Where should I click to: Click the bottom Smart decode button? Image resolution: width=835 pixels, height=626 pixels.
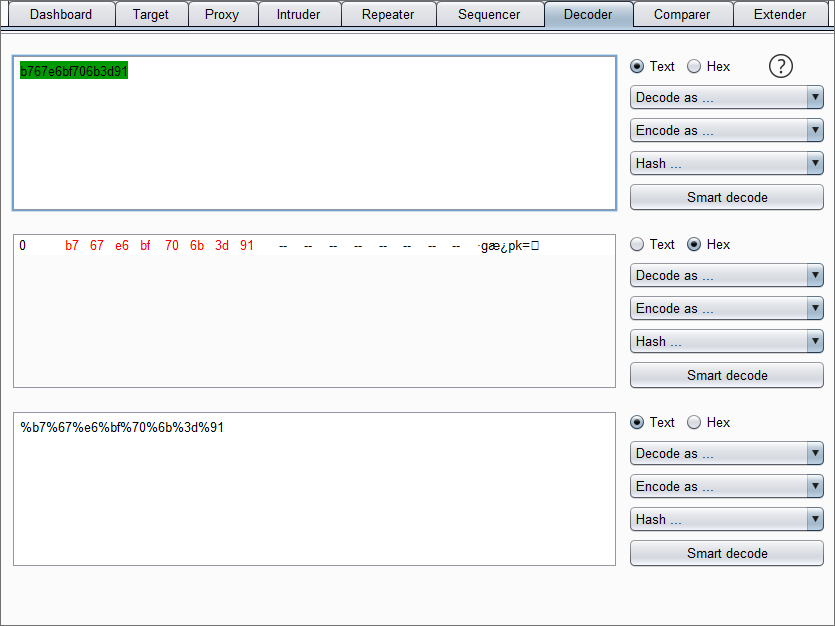(726, 553)
